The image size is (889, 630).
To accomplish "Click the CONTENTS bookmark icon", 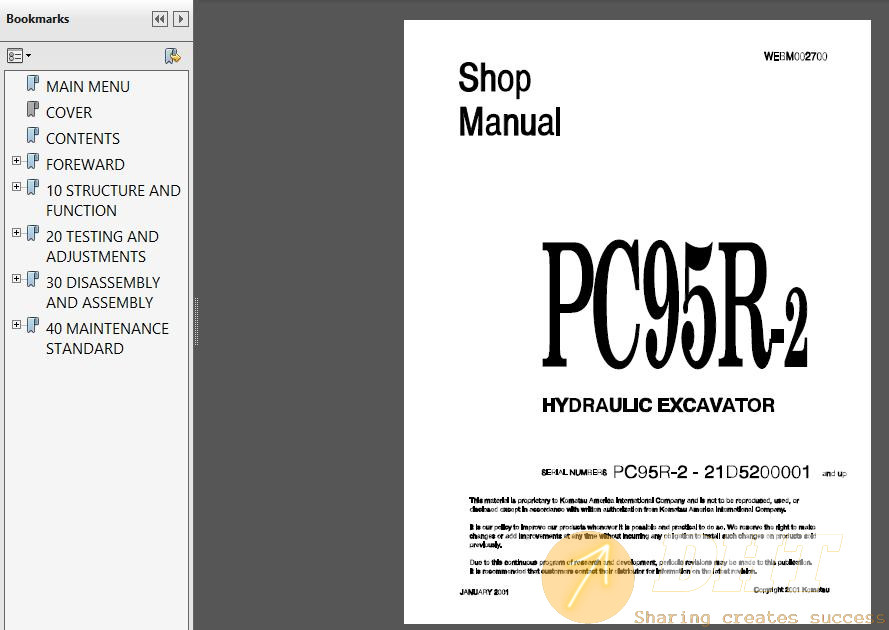I will [x=33, y=135].
